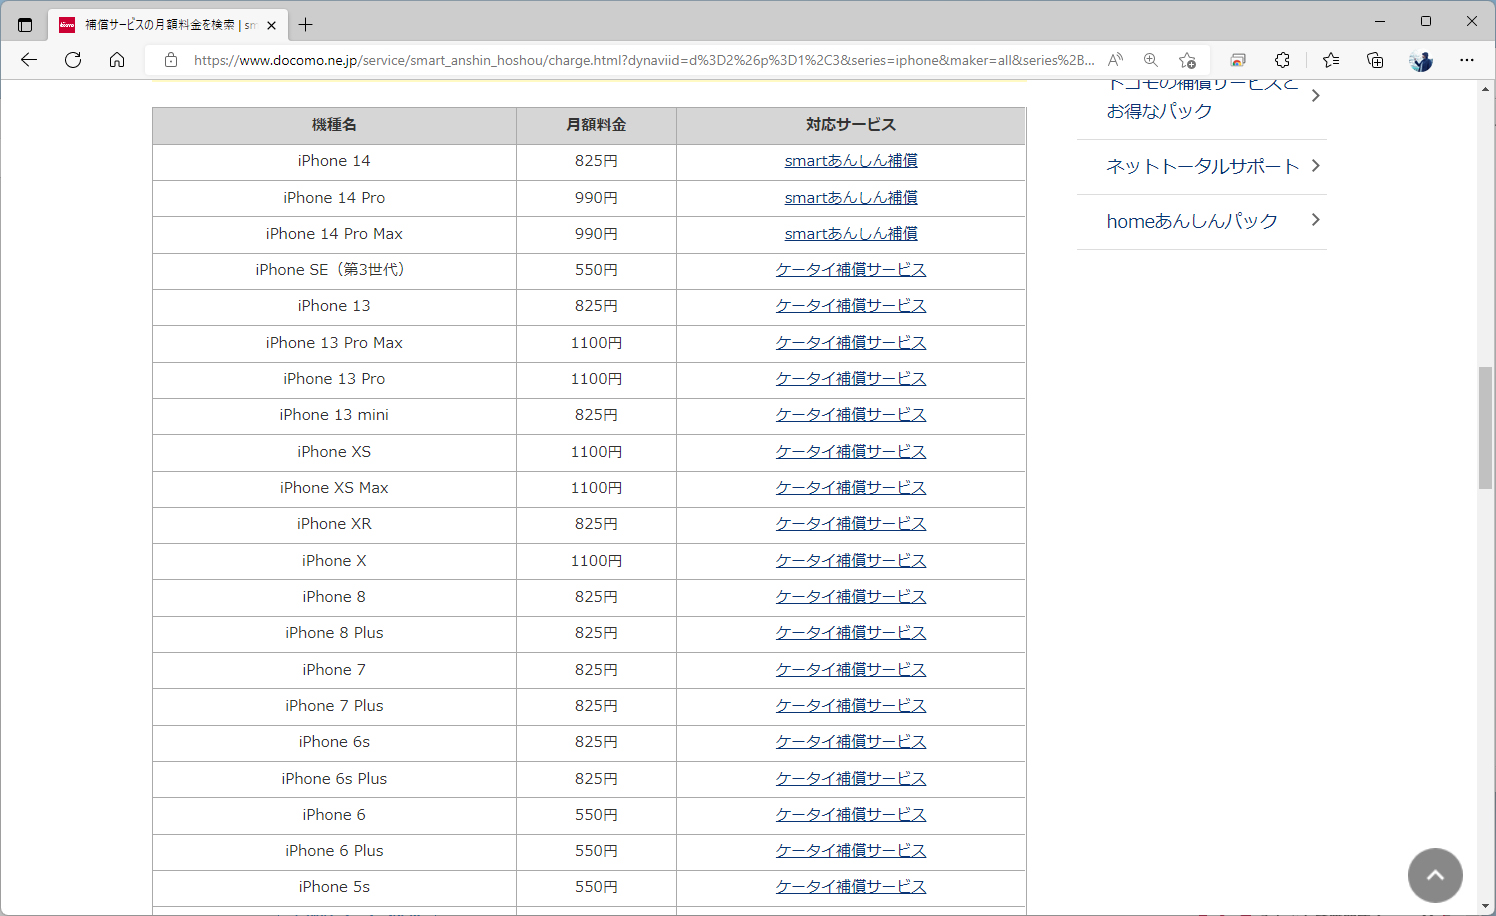Select the iPhone 5s model cell

334,887
